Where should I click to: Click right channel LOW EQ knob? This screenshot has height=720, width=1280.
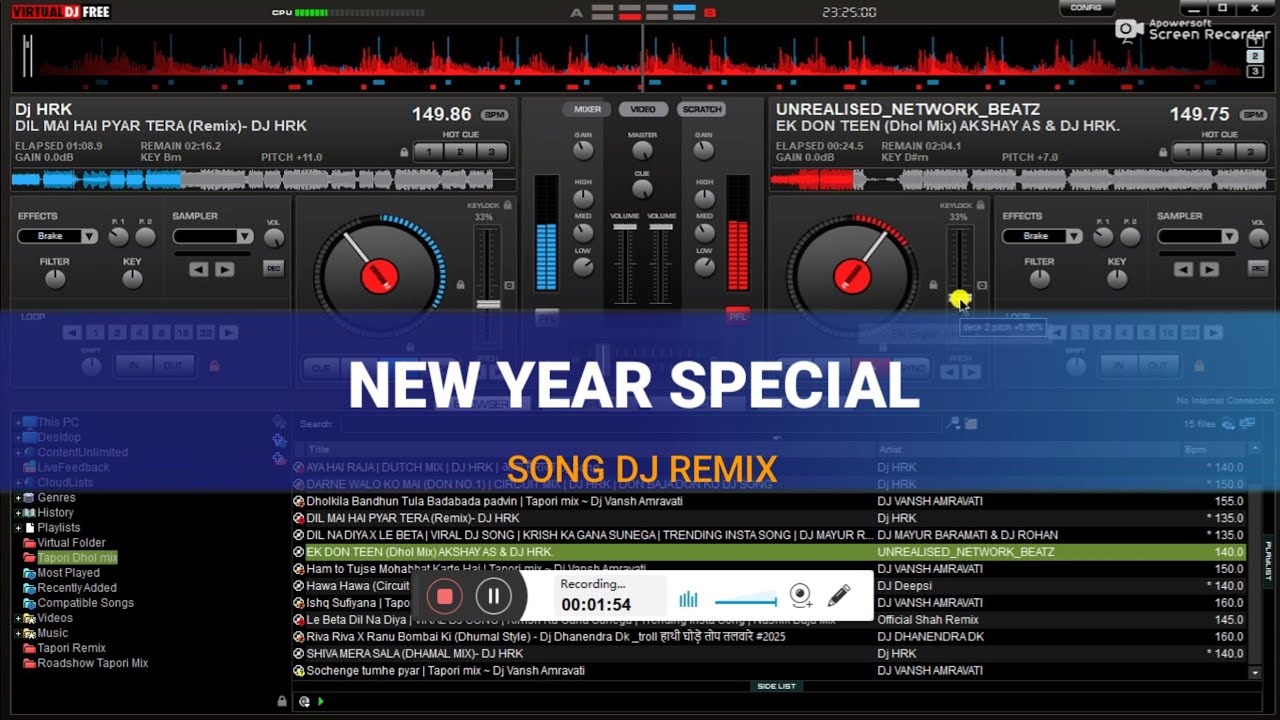click(704, 266)
